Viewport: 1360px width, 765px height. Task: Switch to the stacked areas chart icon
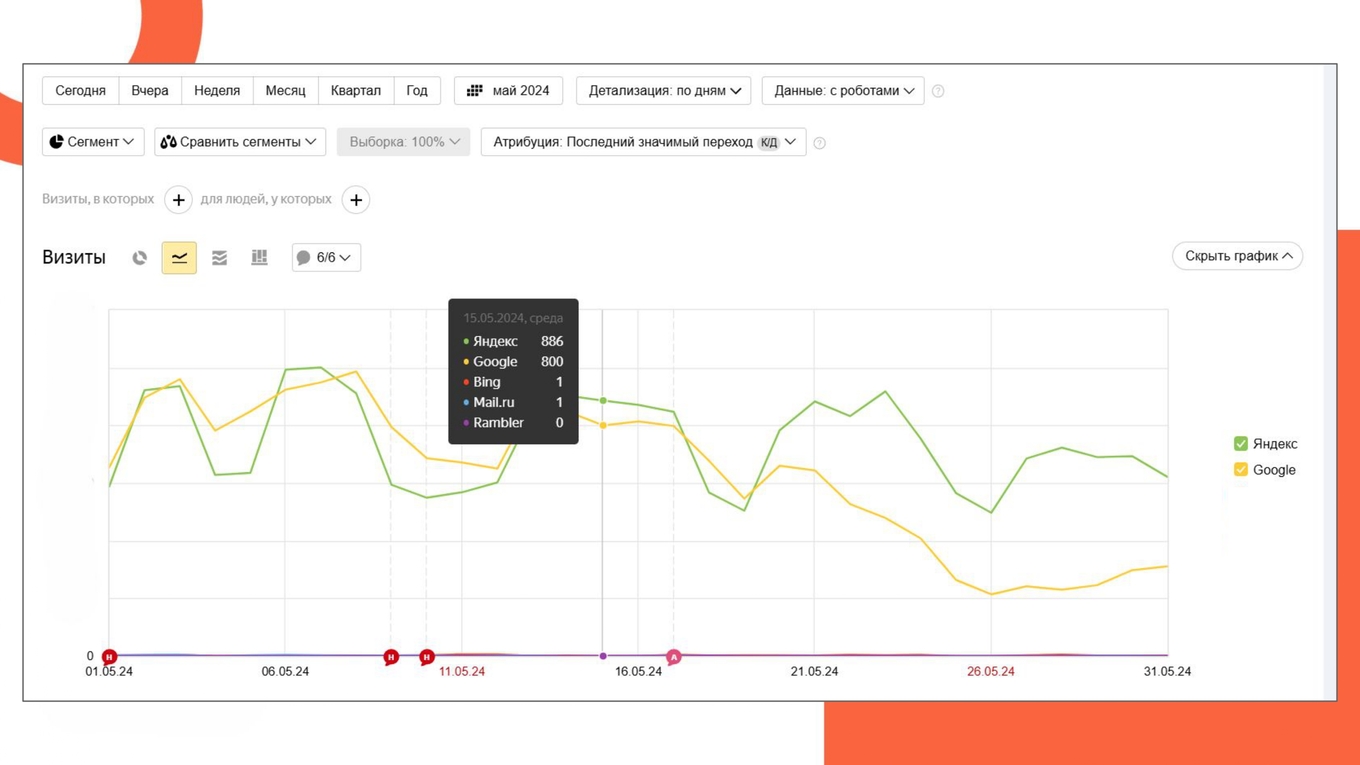click(219, 257)
